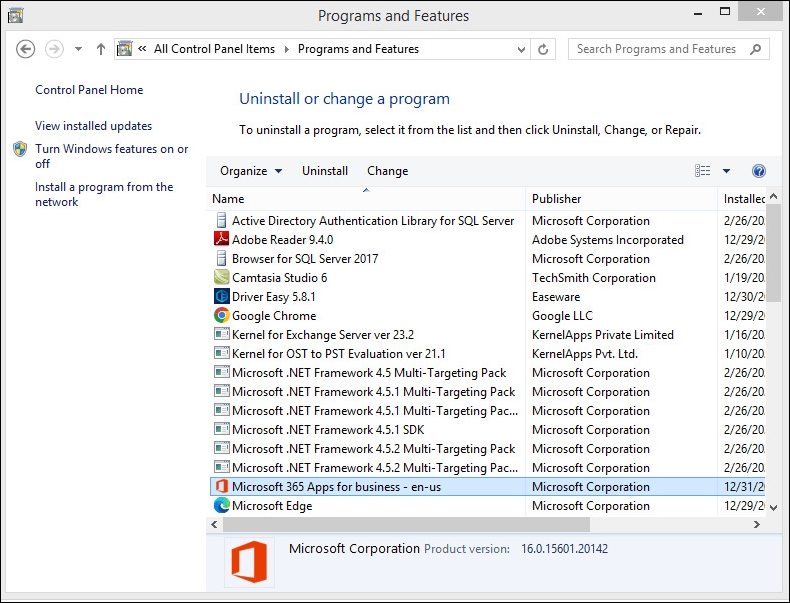
Task: Click the vertical scrollbar thumb
Action: tap(774, 253)
